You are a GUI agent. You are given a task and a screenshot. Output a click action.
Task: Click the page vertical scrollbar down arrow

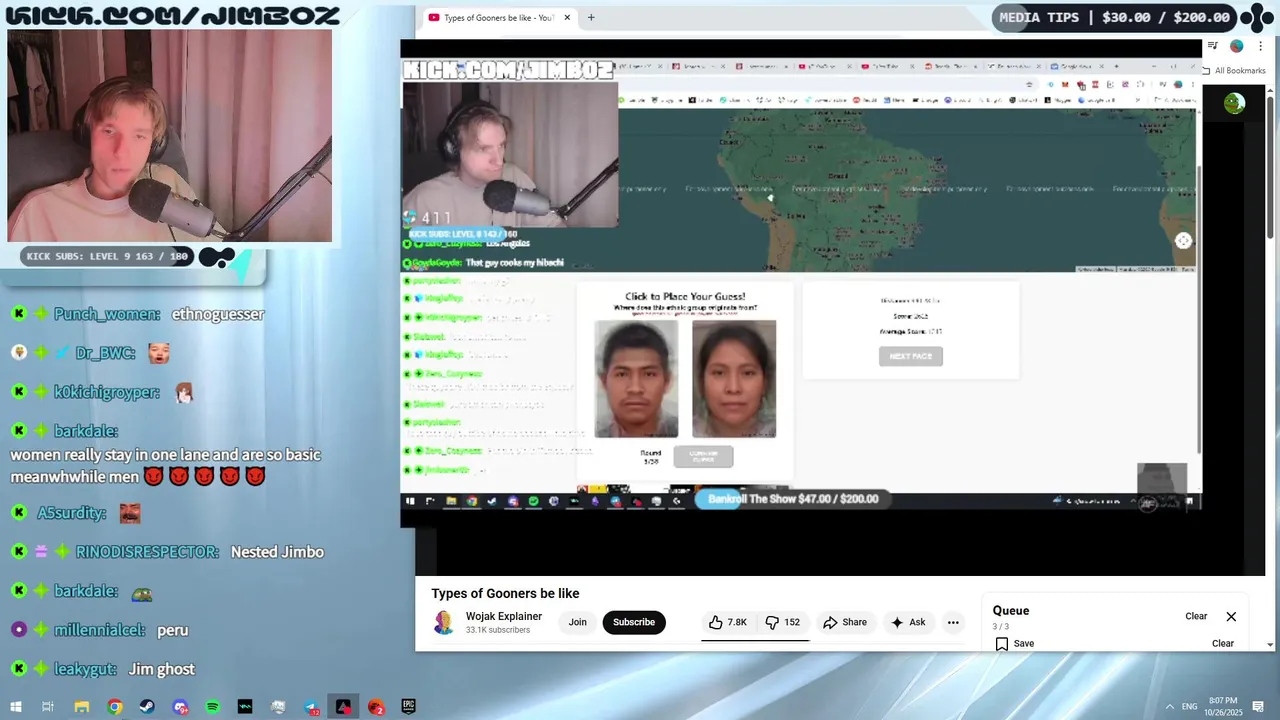point(1270,645)
